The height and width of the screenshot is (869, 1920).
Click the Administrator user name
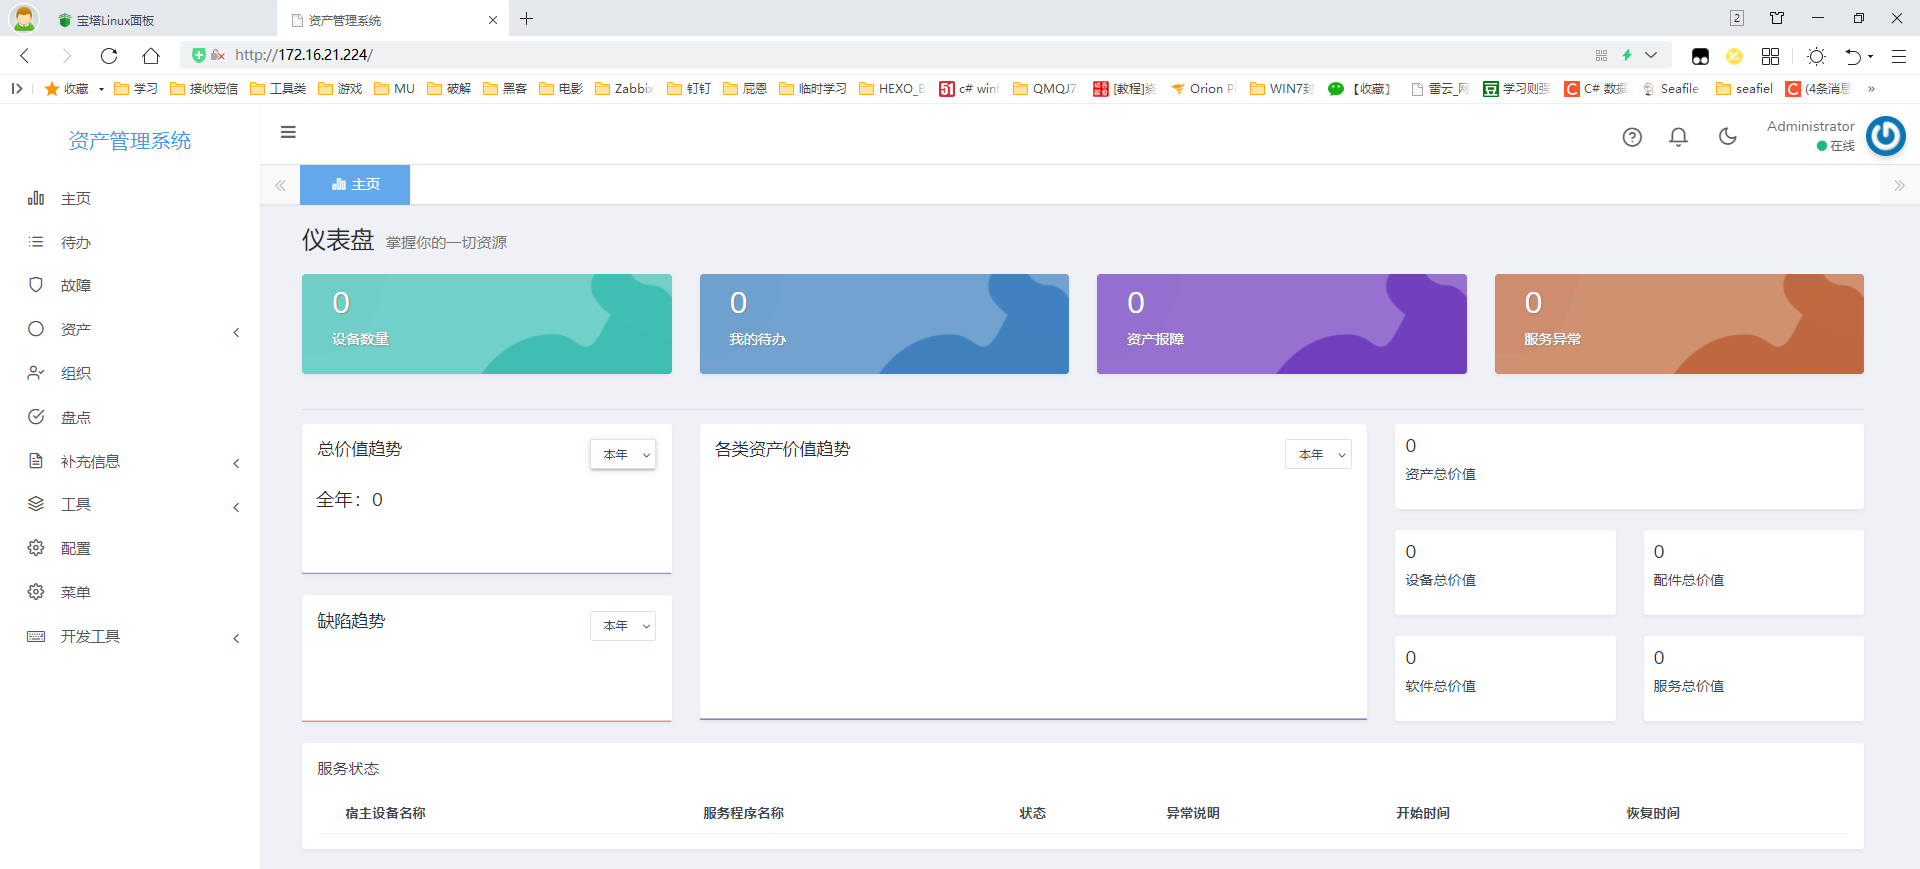(1810, 126)
